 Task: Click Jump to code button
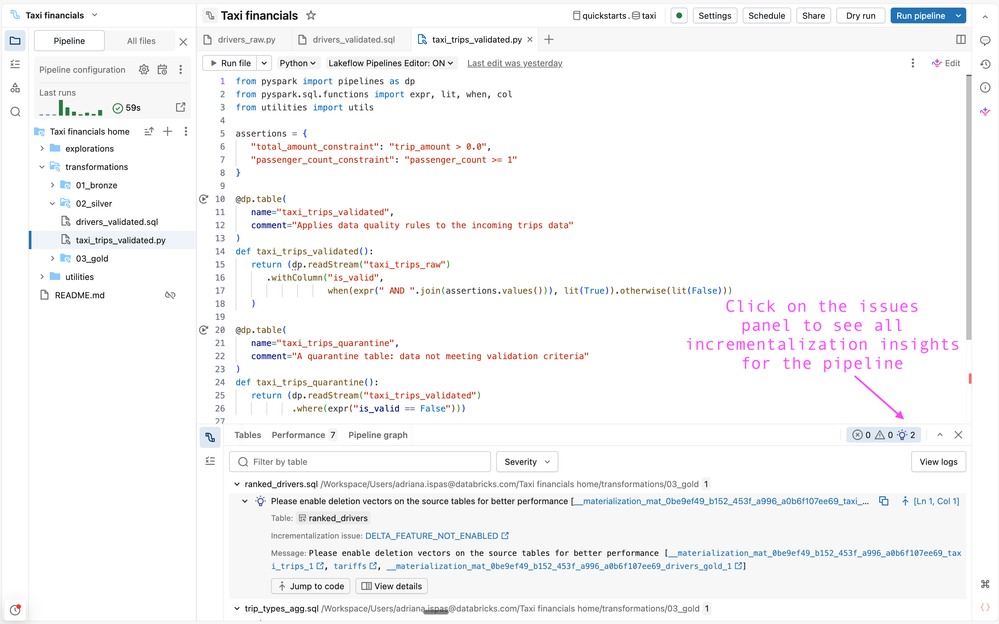pyautogui.click(x=311, y=586)
